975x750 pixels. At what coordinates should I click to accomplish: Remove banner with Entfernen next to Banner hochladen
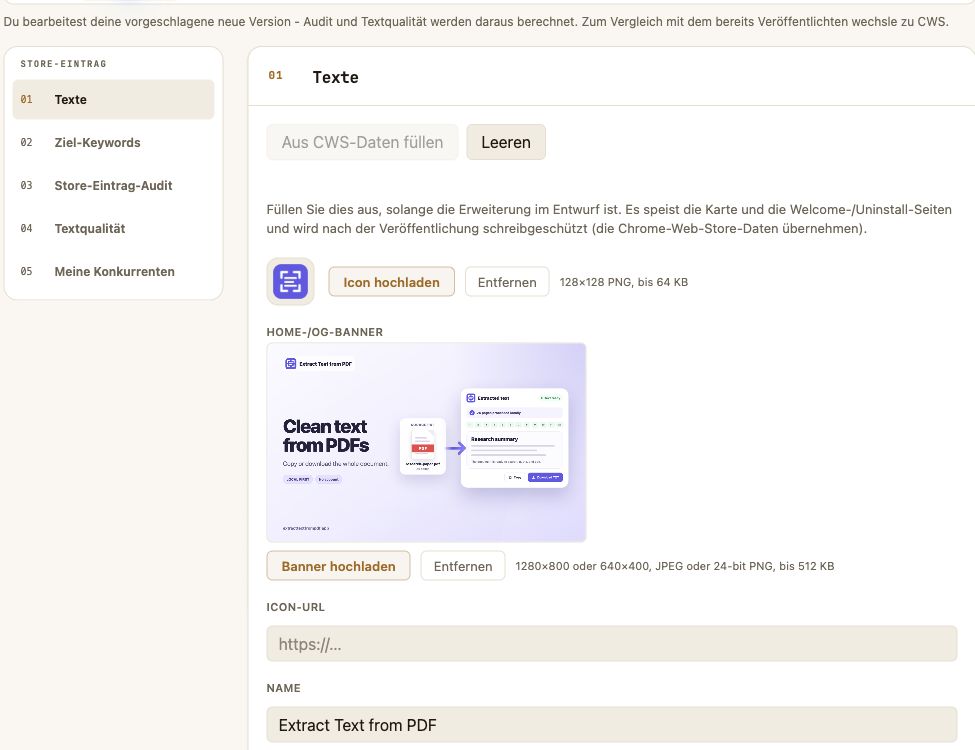click(x=463, y=566)
